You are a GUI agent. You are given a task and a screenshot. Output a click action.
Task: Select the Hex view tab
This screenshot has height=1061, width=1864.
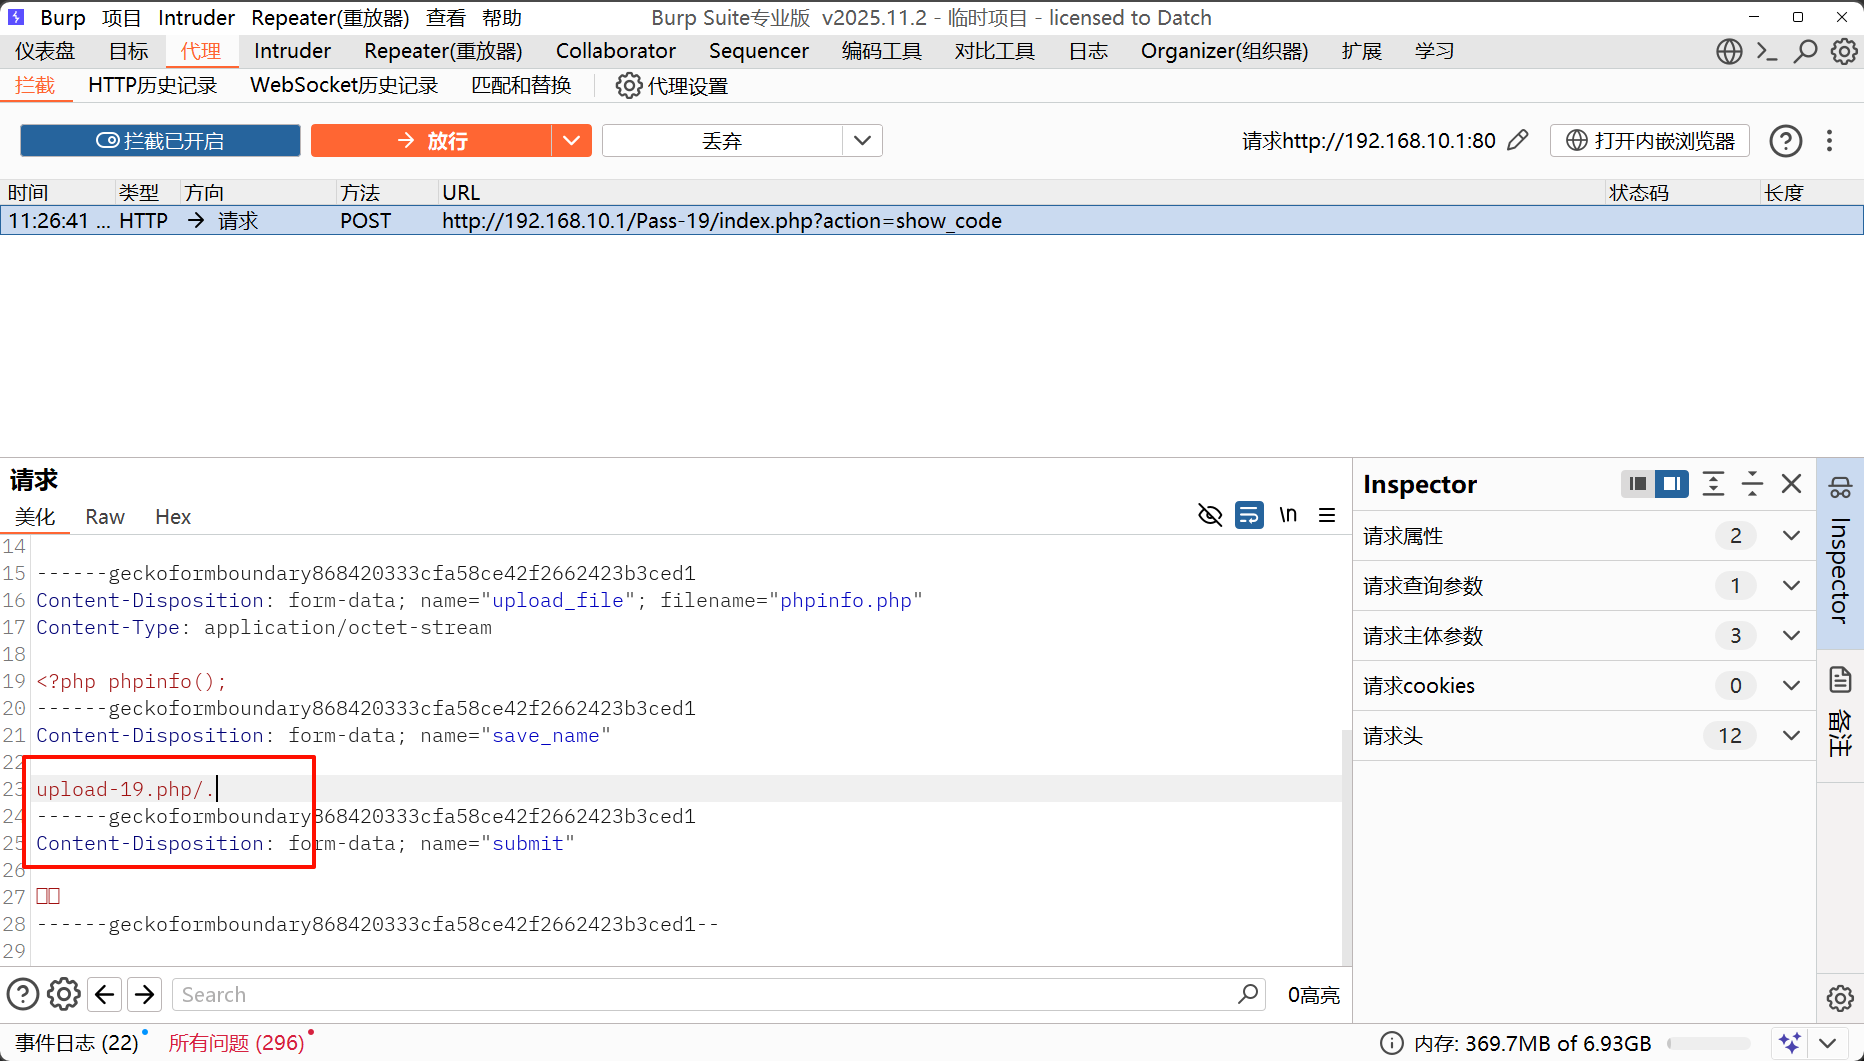click(173, 517)
